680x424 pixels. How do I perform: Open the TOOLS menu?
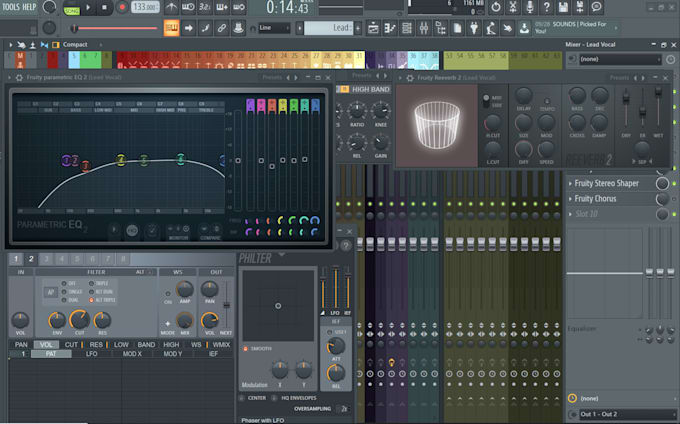12,7
